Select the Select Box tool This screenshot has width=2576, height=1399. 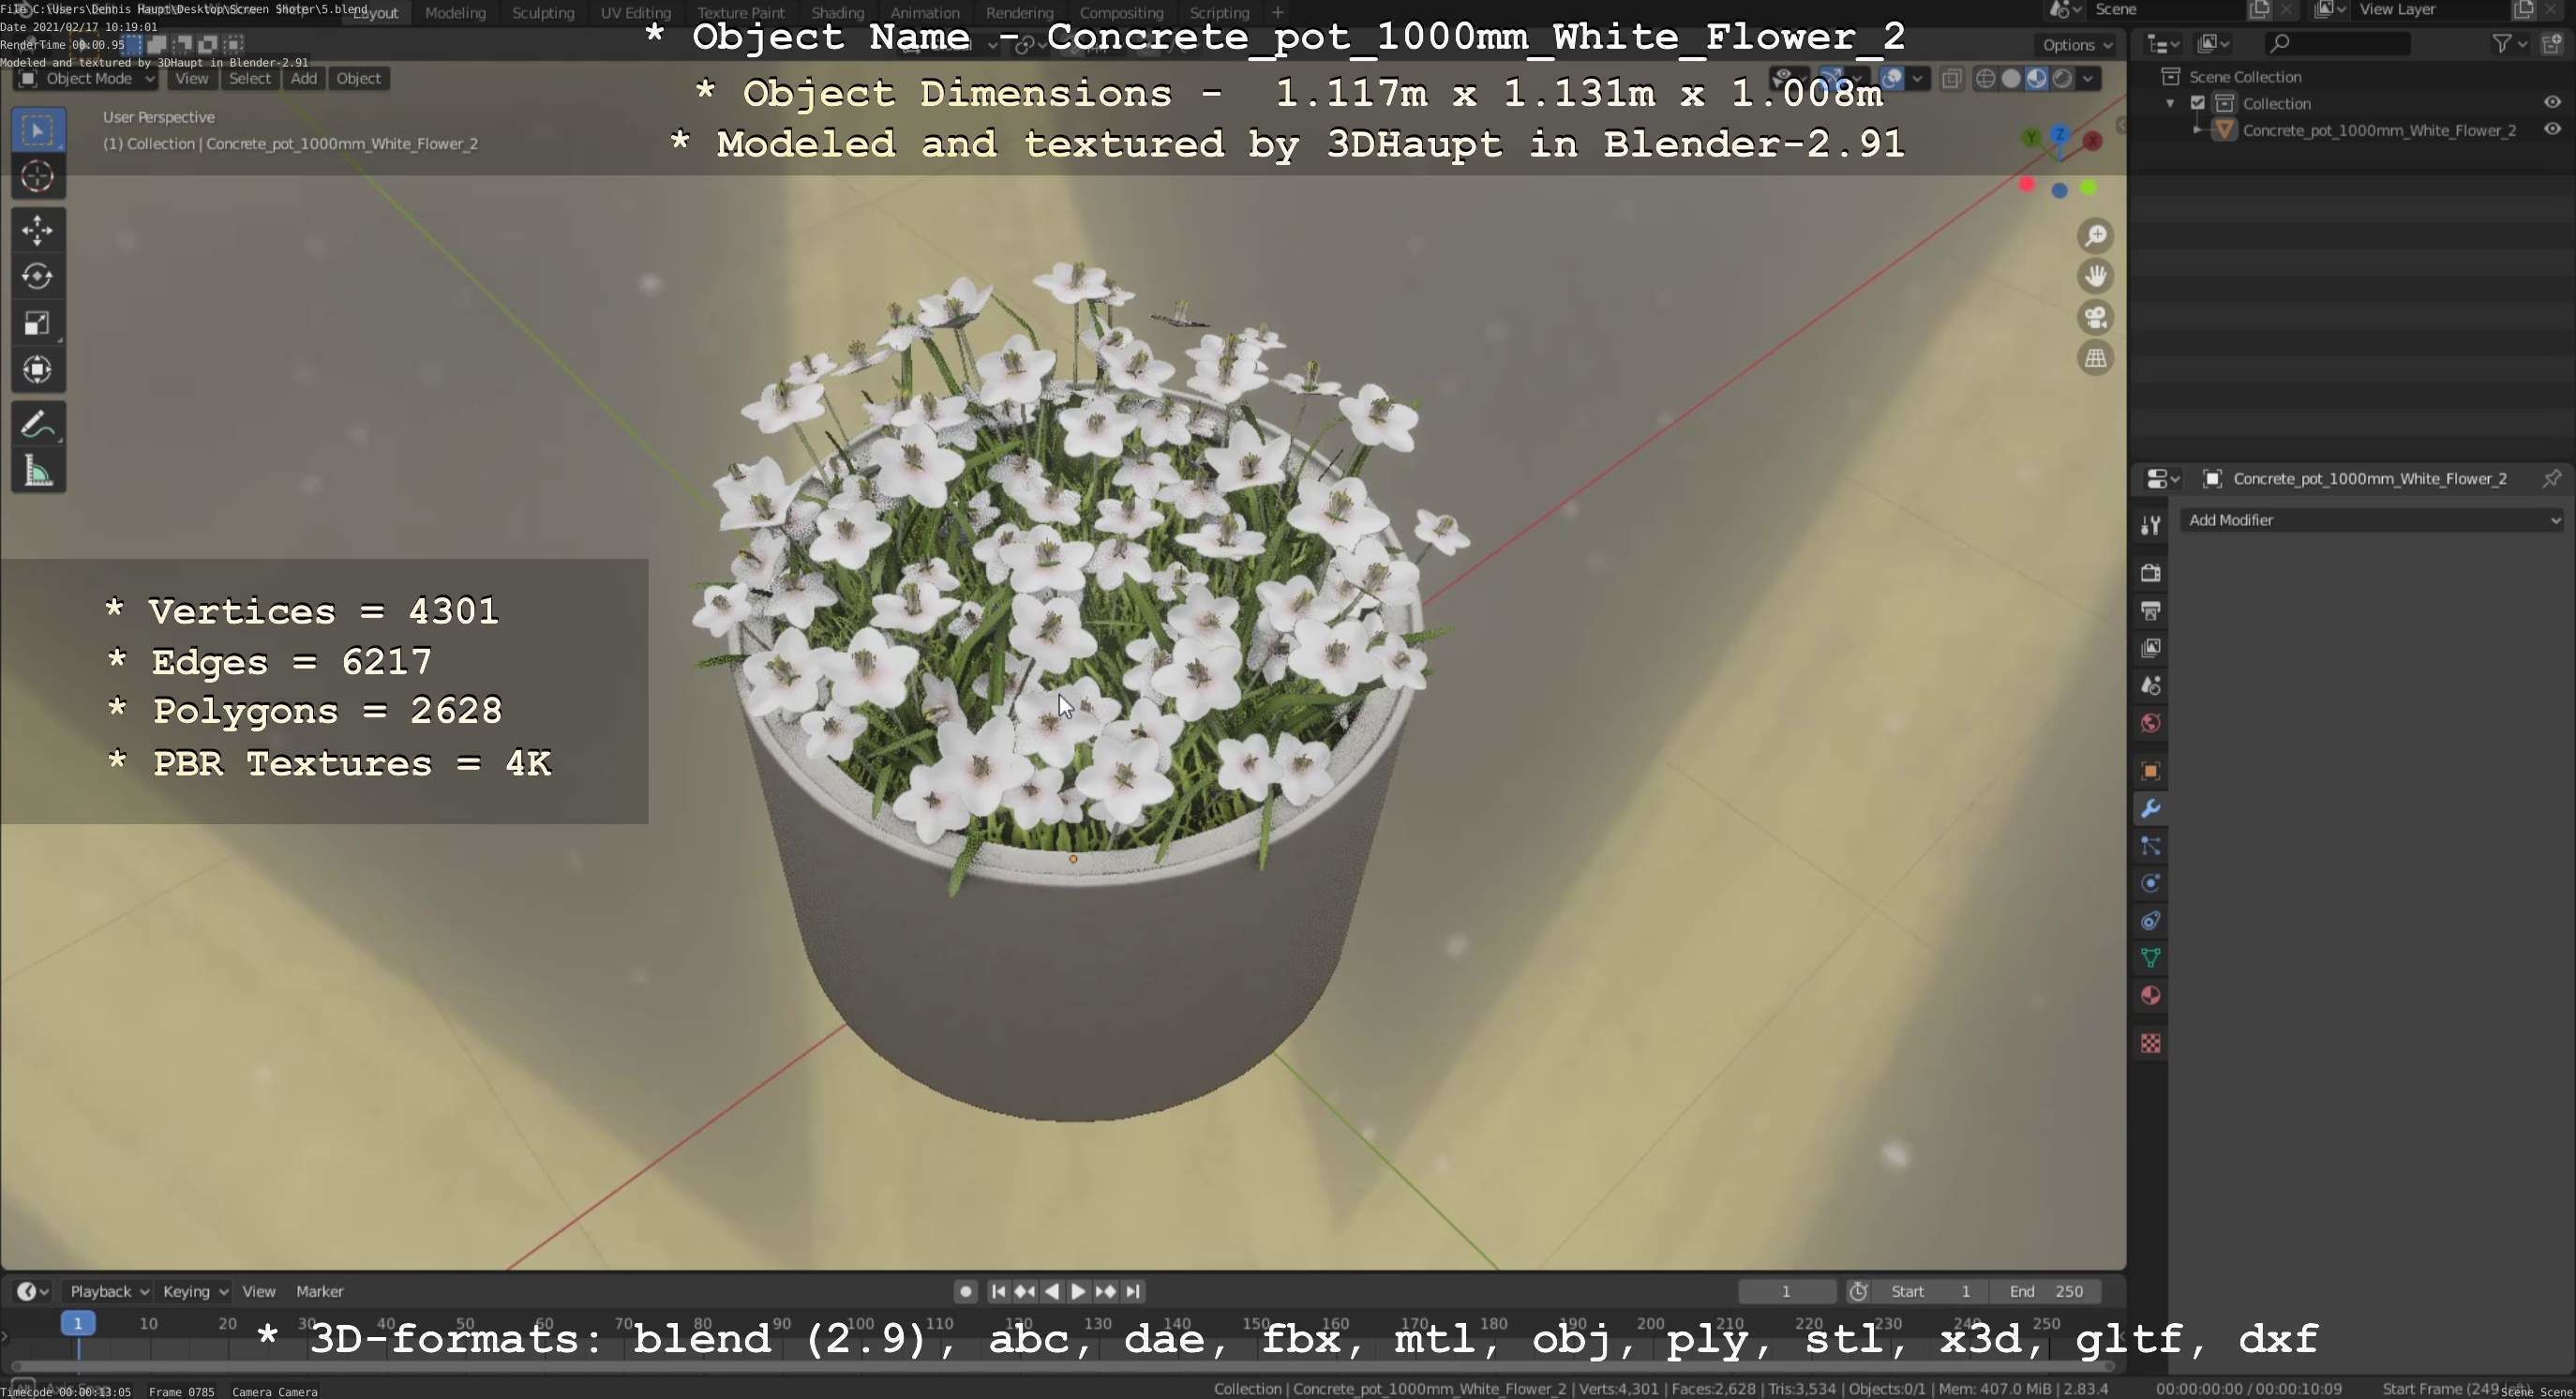click(x=38, y=130)
